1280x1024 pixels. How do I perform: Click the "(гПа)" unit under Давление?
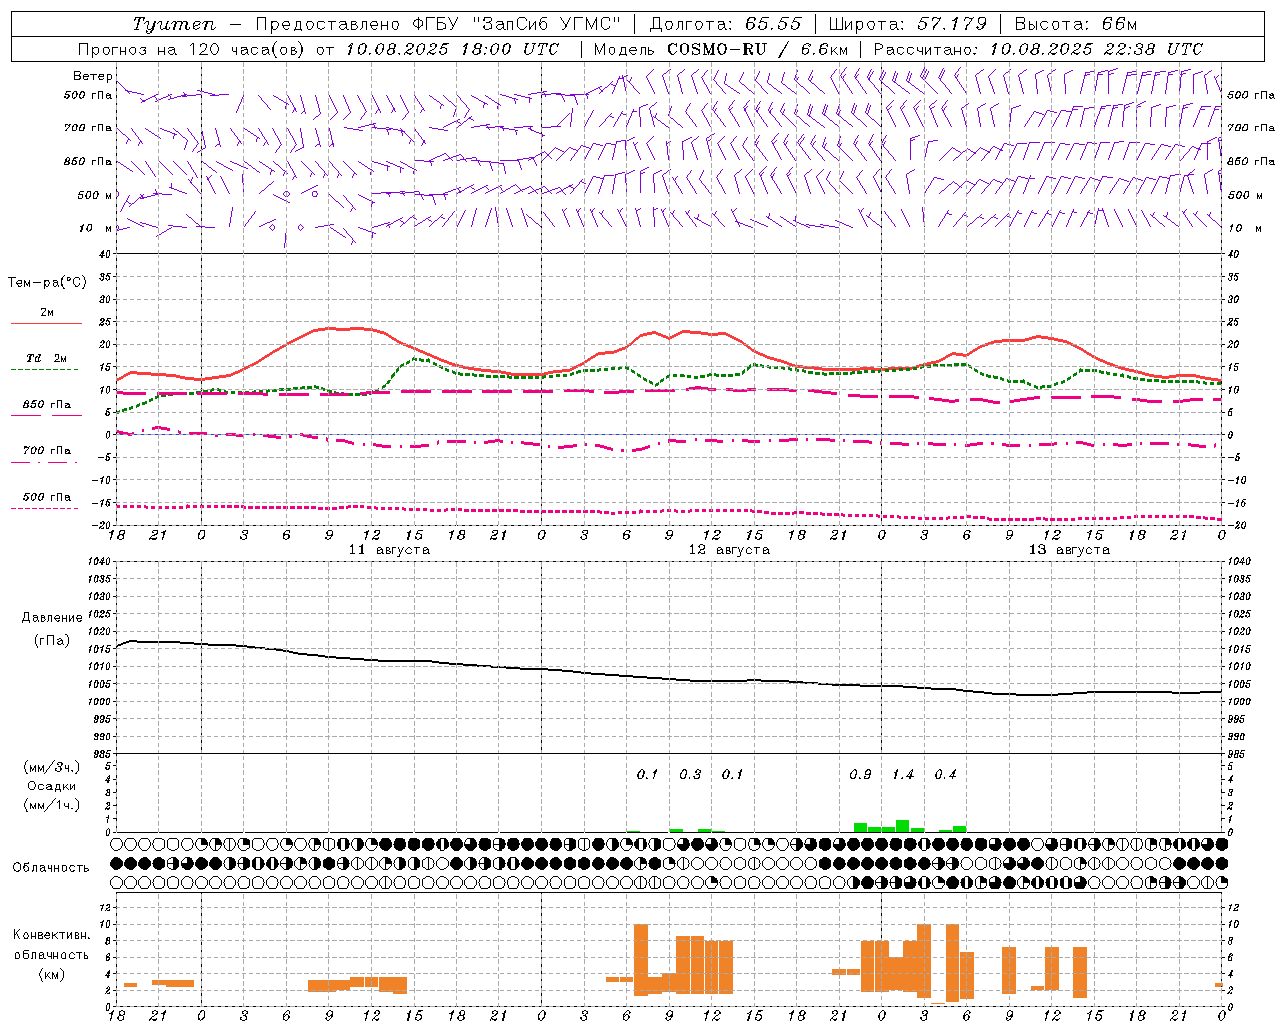[52, 641]
